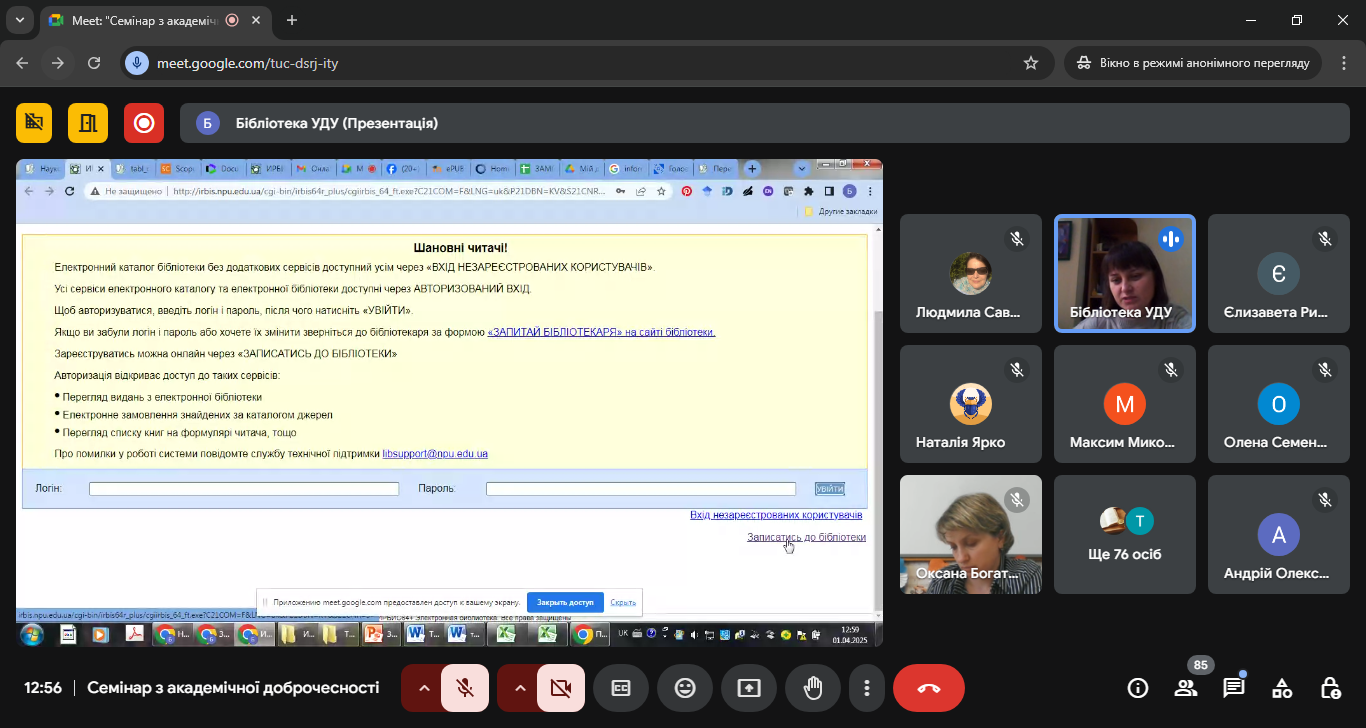Image resolution: width=1366 pixels, height=728 pixels.
Task: Unmute the microphone in the call bar
Action: point(465,688)
